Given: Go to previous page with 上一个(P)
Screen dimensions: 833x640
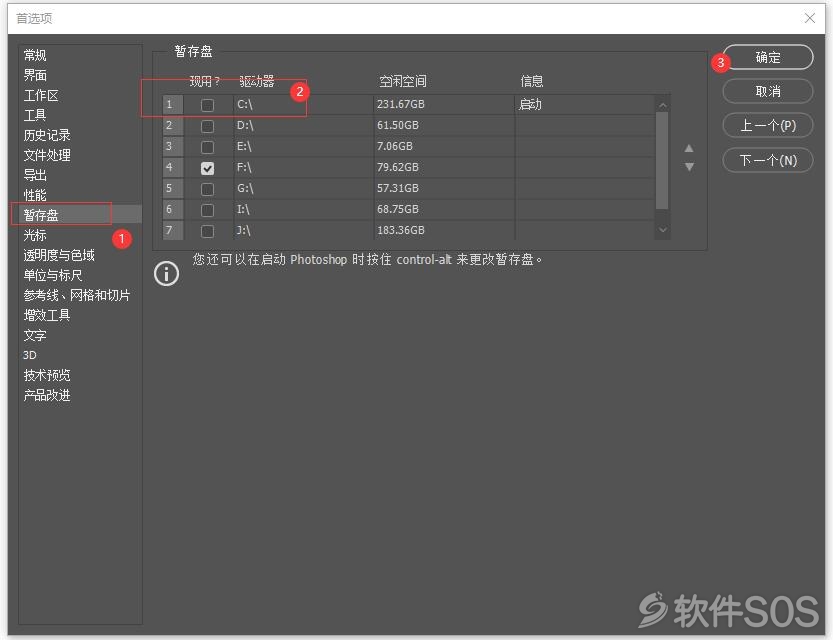Looking at the screenshot, I should (x=768, y=126).
